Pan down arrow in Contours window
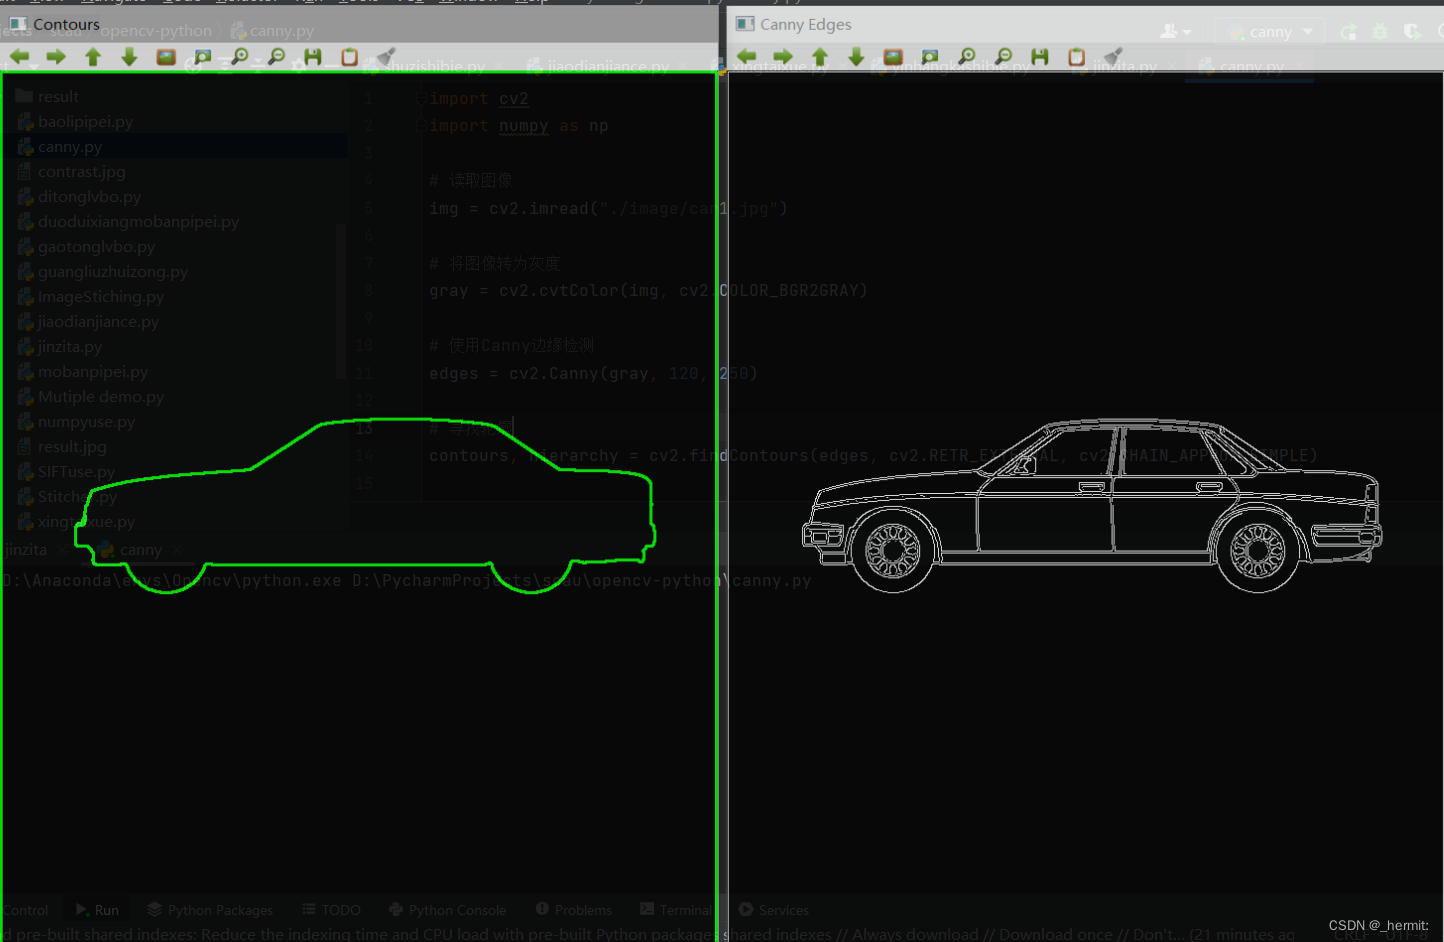The height and width of the screenshot is (942, 1444). pyautogui.click(x=129, y=57)
